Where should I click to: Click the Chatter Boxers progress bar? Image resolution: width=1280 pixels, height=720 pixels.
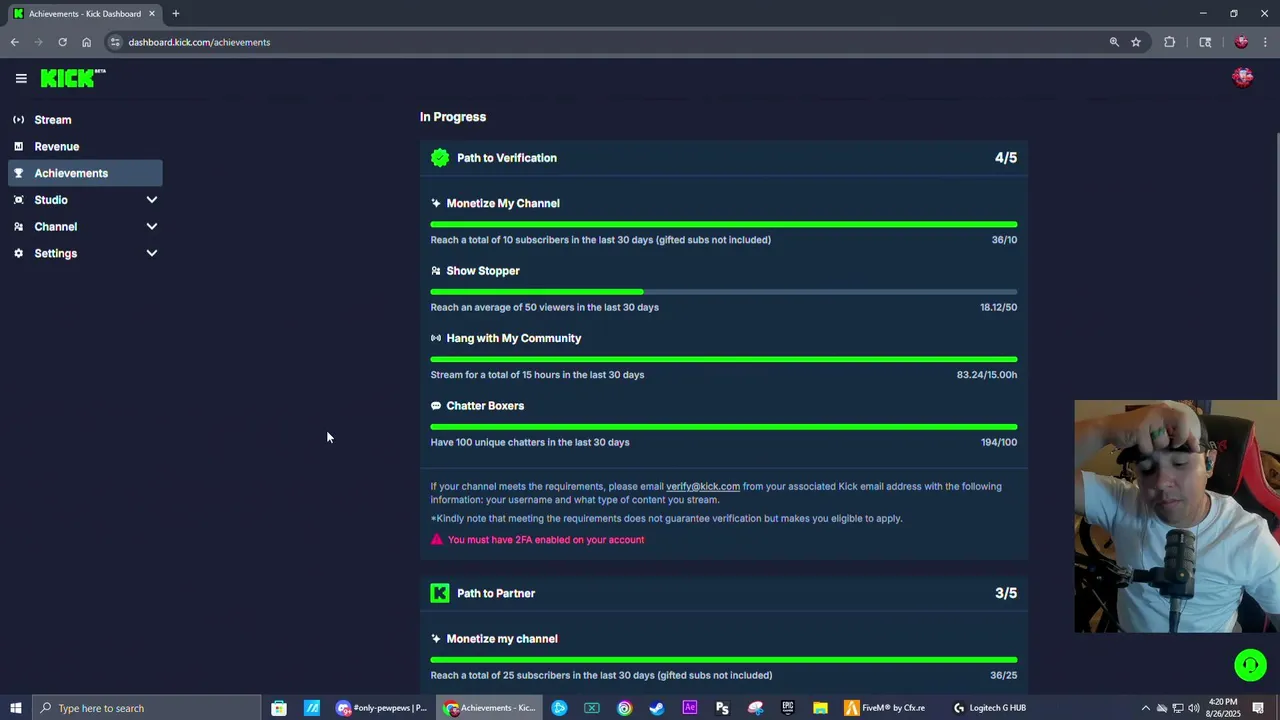(724, 427)
